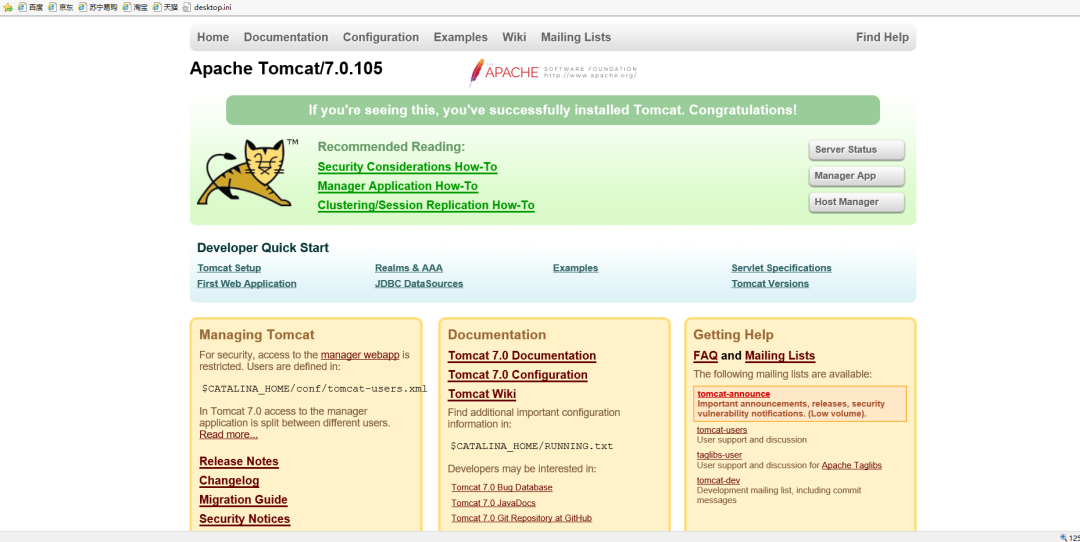Open the 天猫 favorites bookmark

(165, 8)
